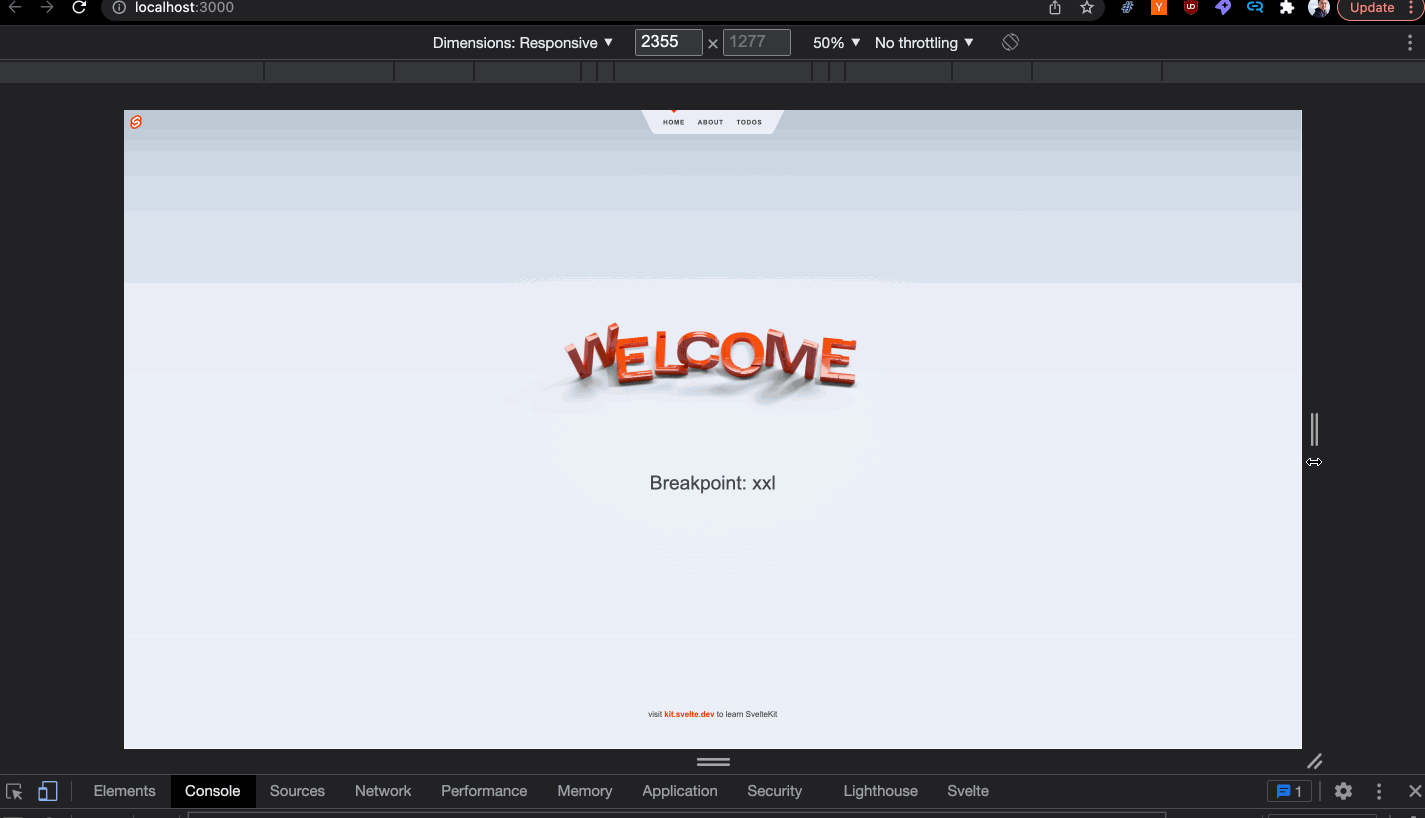View site information for localhost

coord(119,7)
